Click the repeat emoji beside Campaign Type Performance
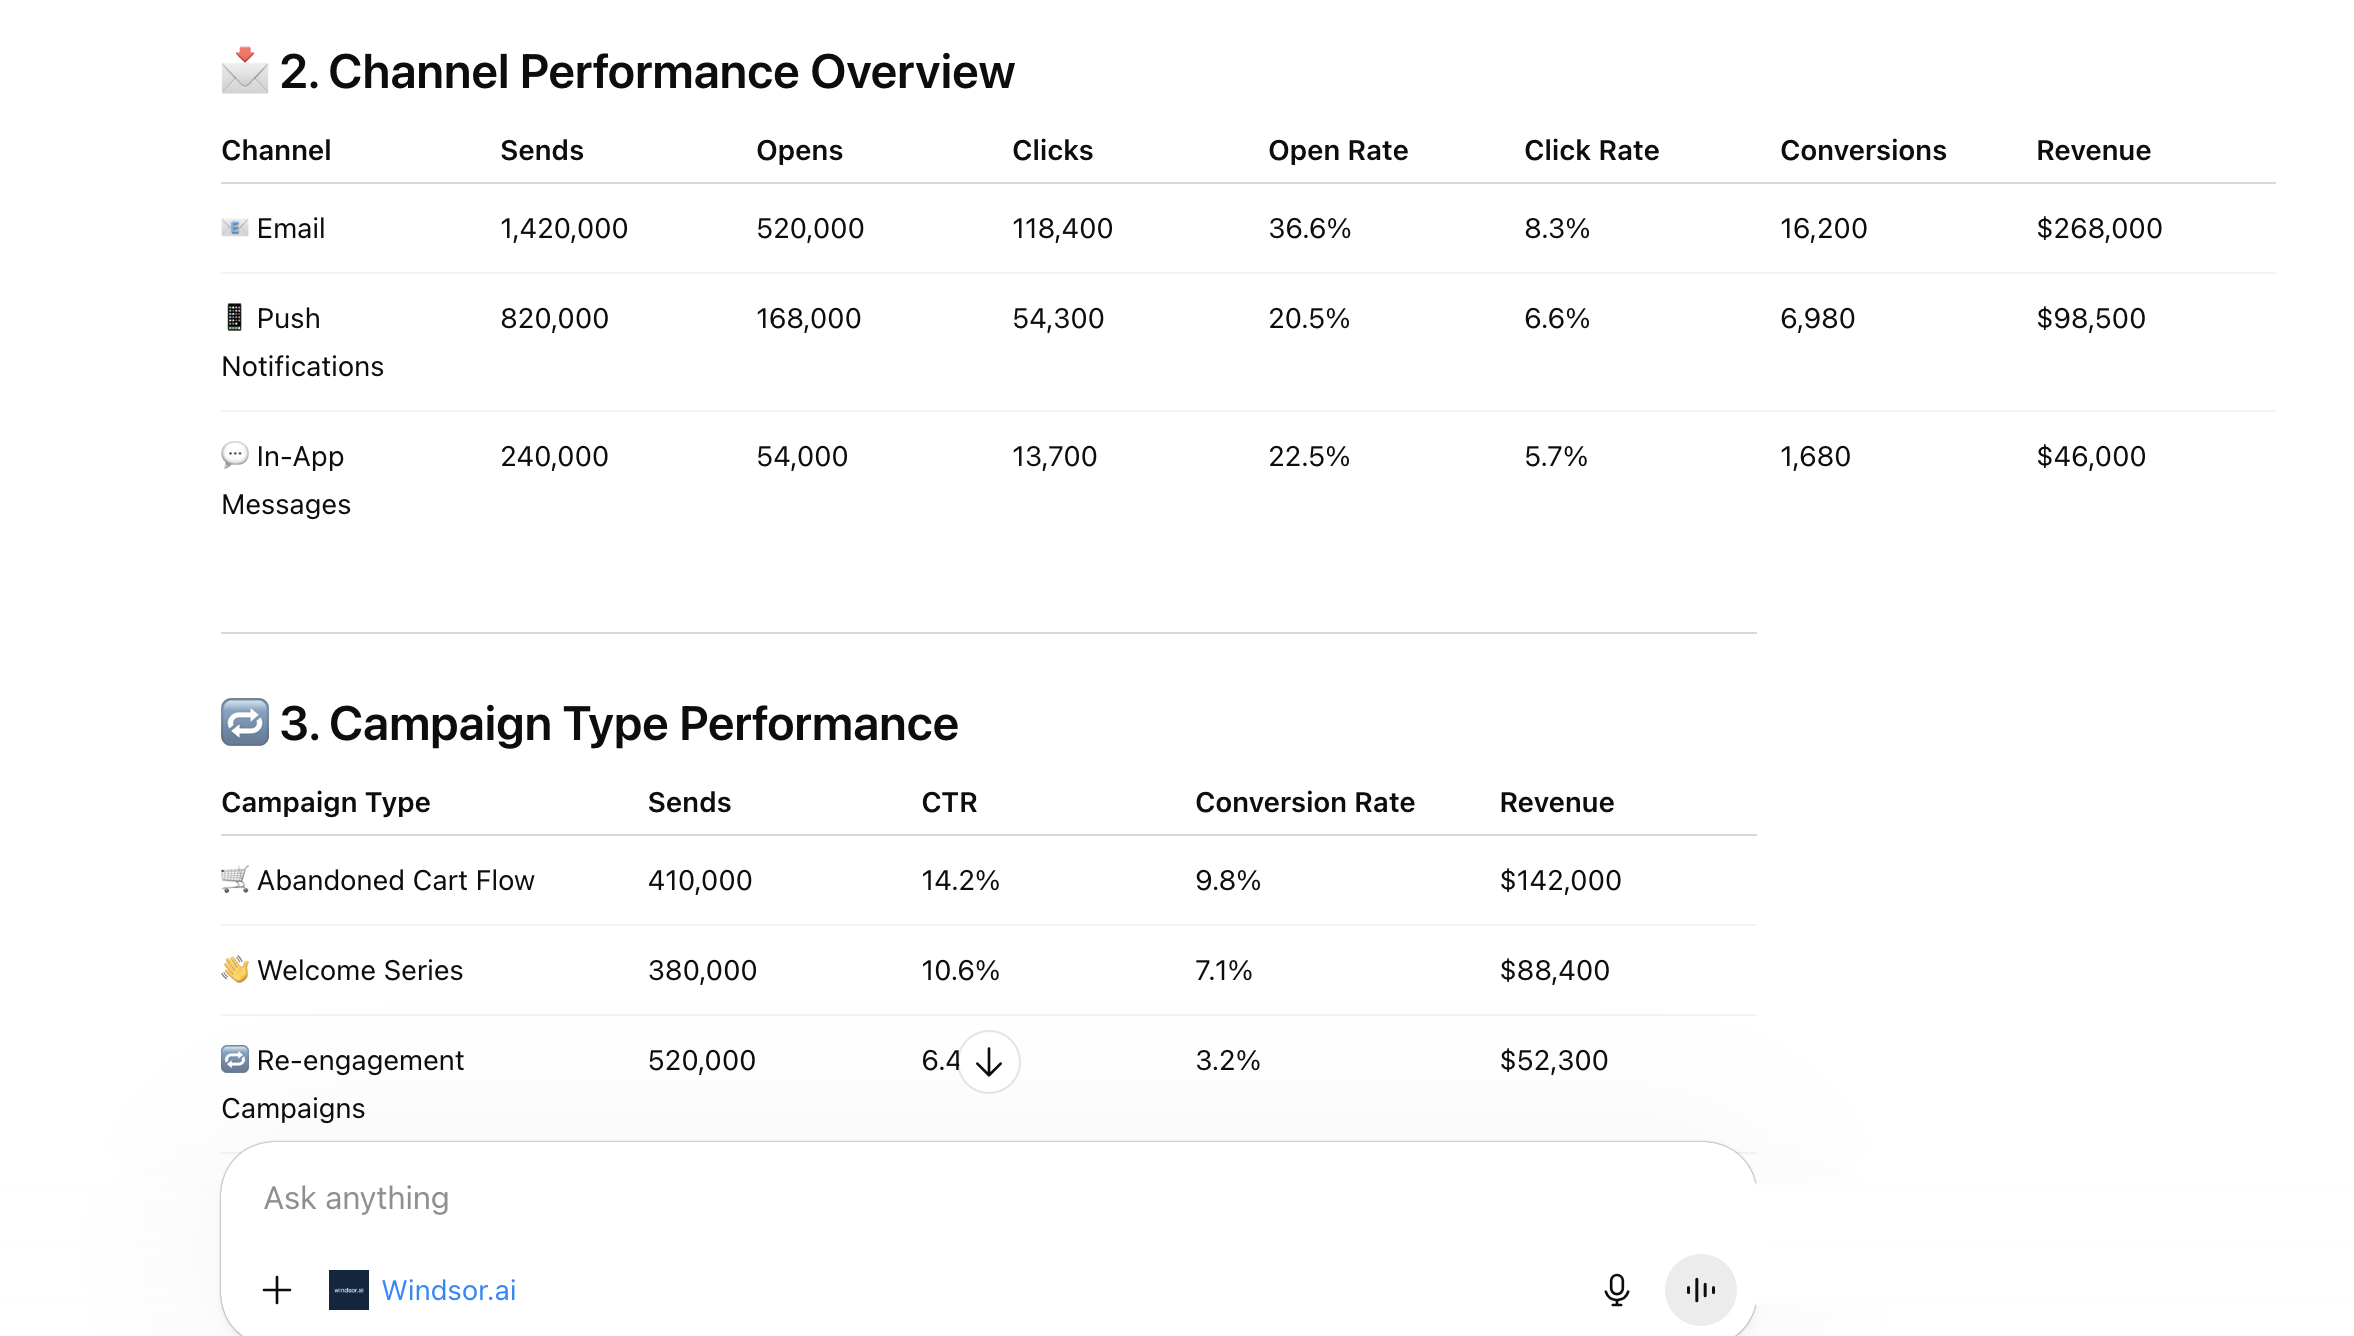This screenshot has width=2354, height=1336. click(245, 722)
